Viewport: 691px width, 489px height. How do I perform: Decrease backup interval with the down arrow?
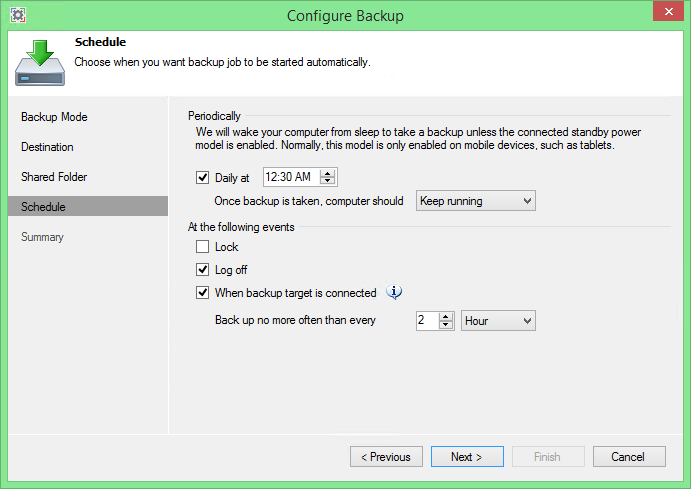446,325
